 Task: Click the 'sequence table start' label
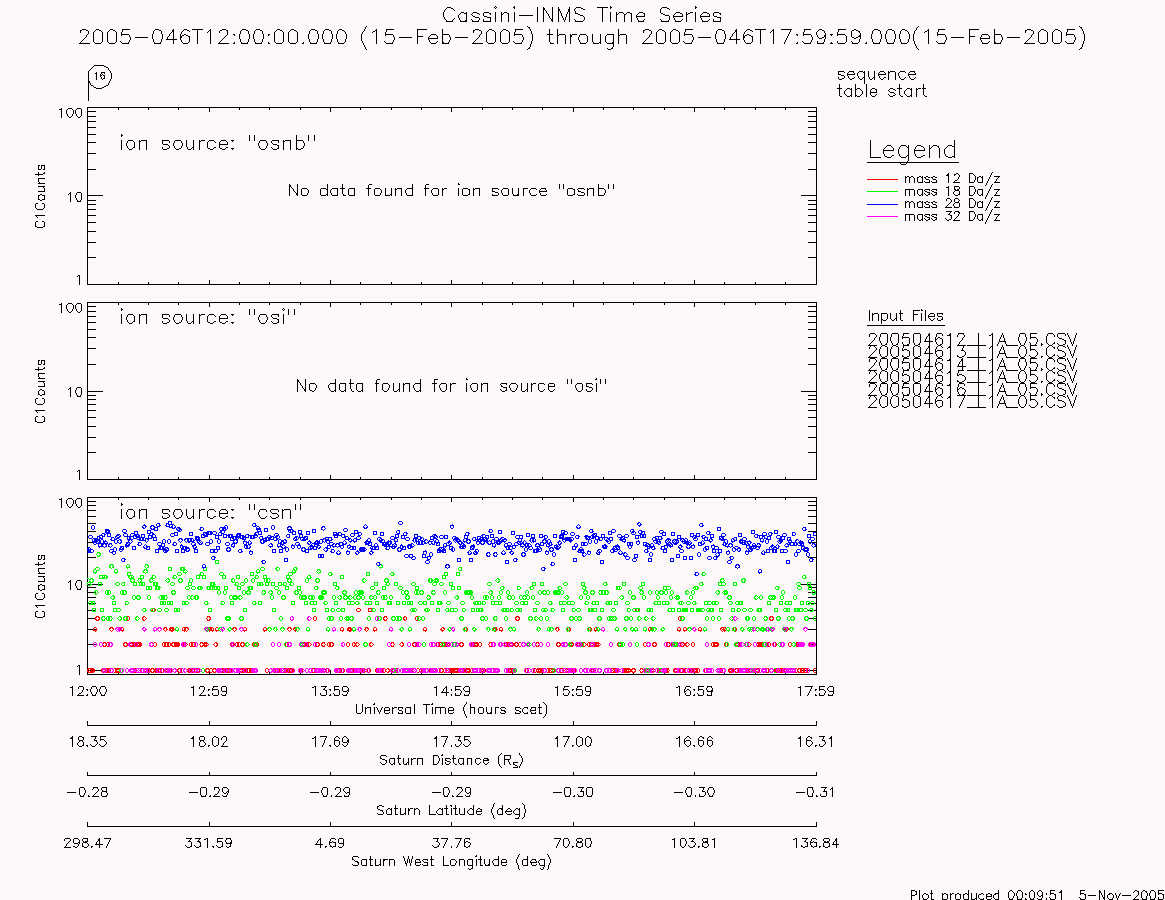click(x=881, y=82)
